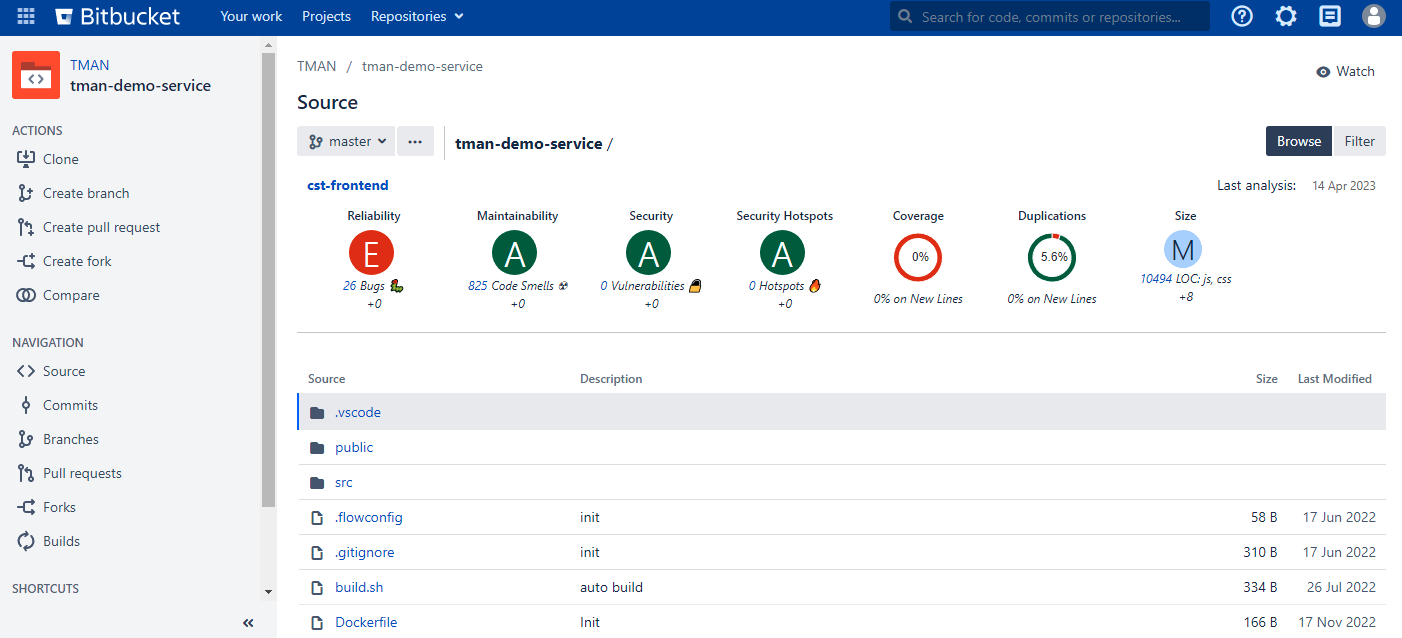The image size is (1402, 638).
Task: Open the .gitignore file link
Action: pyautogui.click(x=365, y=553)
